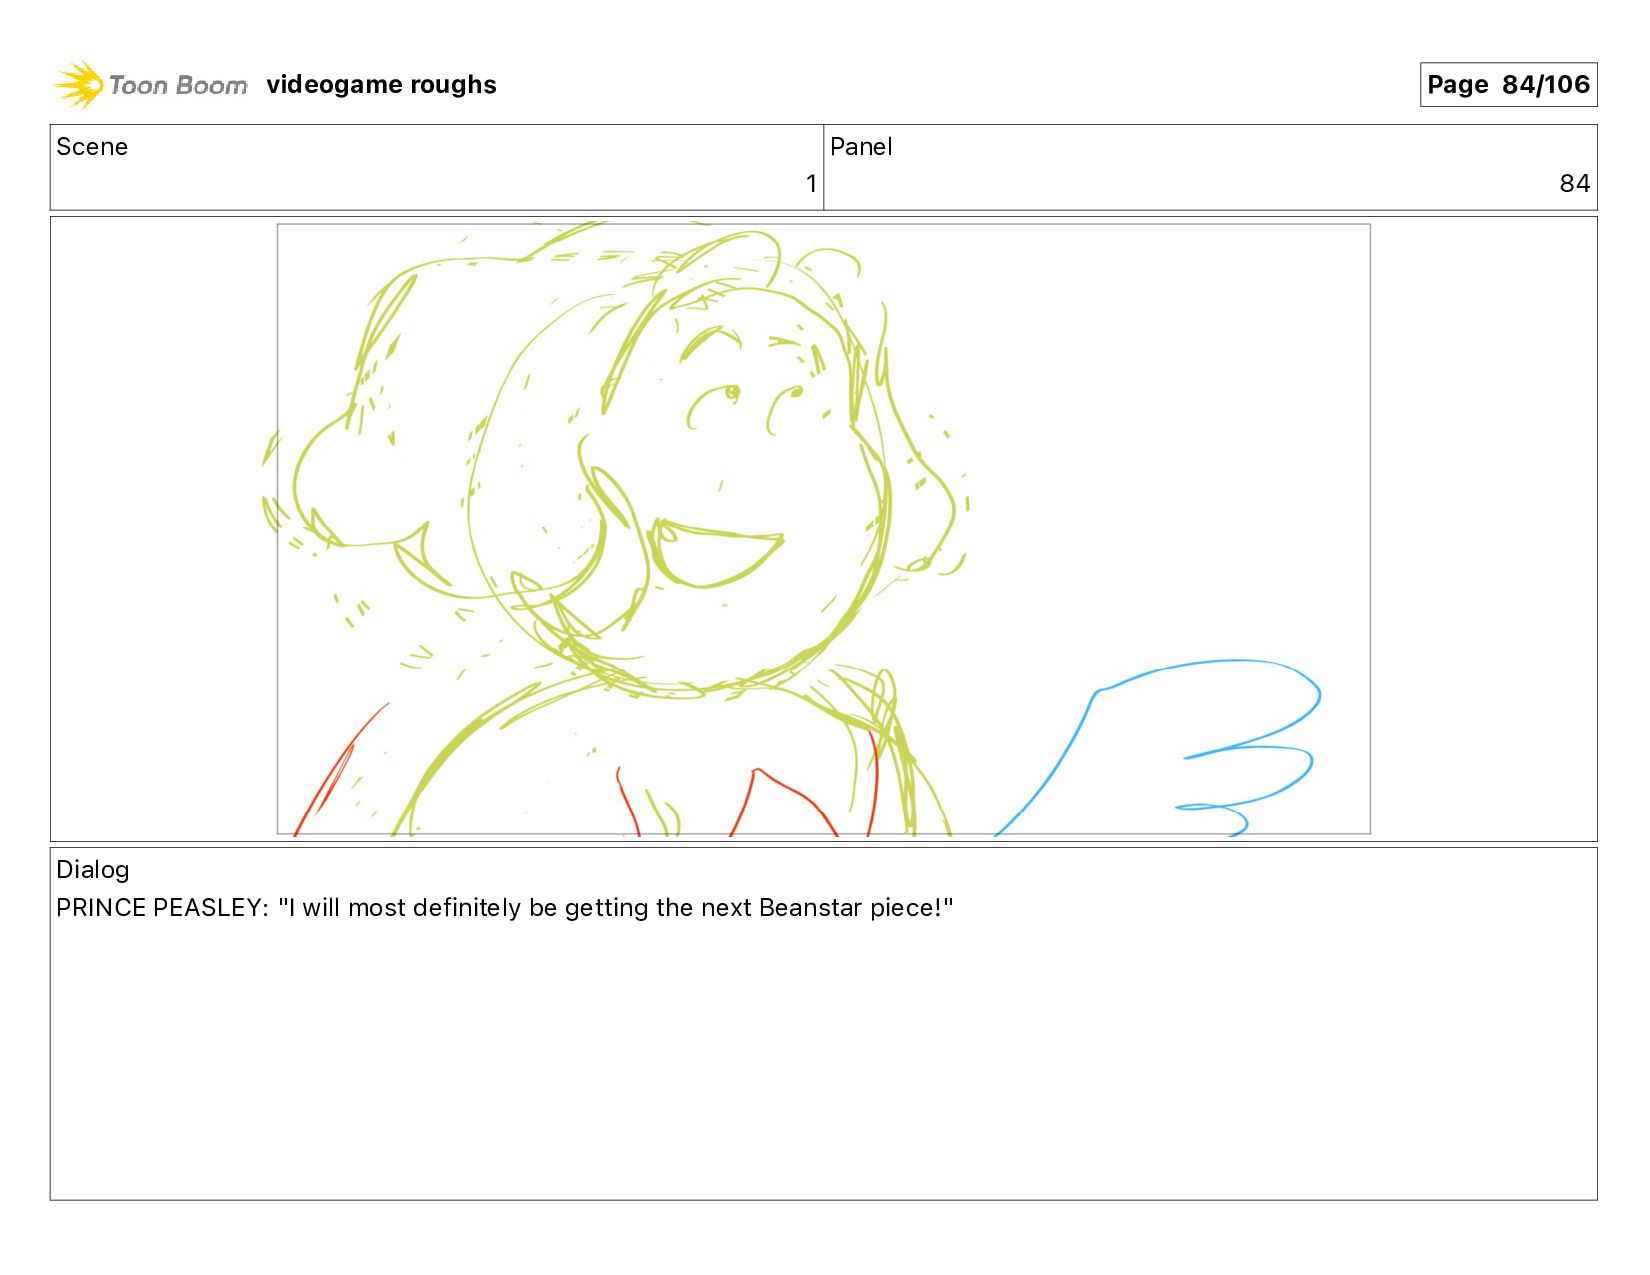This screenshot has height=1275, width=1650.
Task: Click the storyboard sketch of Prince Peasley
Action: click(x=823, y=529)
